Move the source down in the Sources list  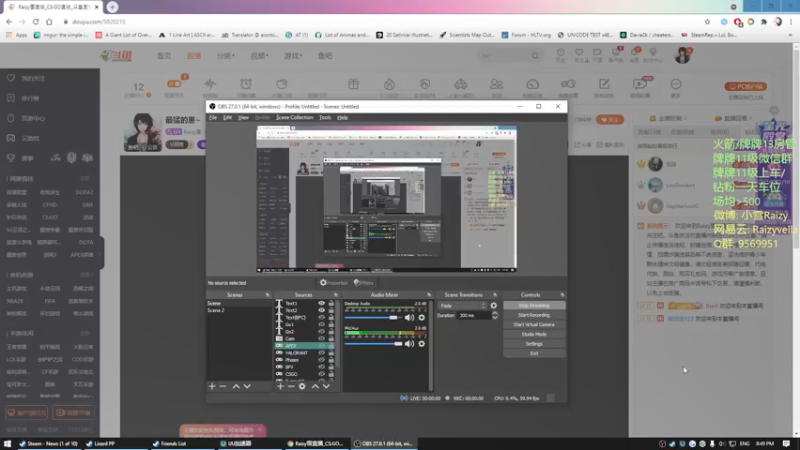[x=326, y=386]
